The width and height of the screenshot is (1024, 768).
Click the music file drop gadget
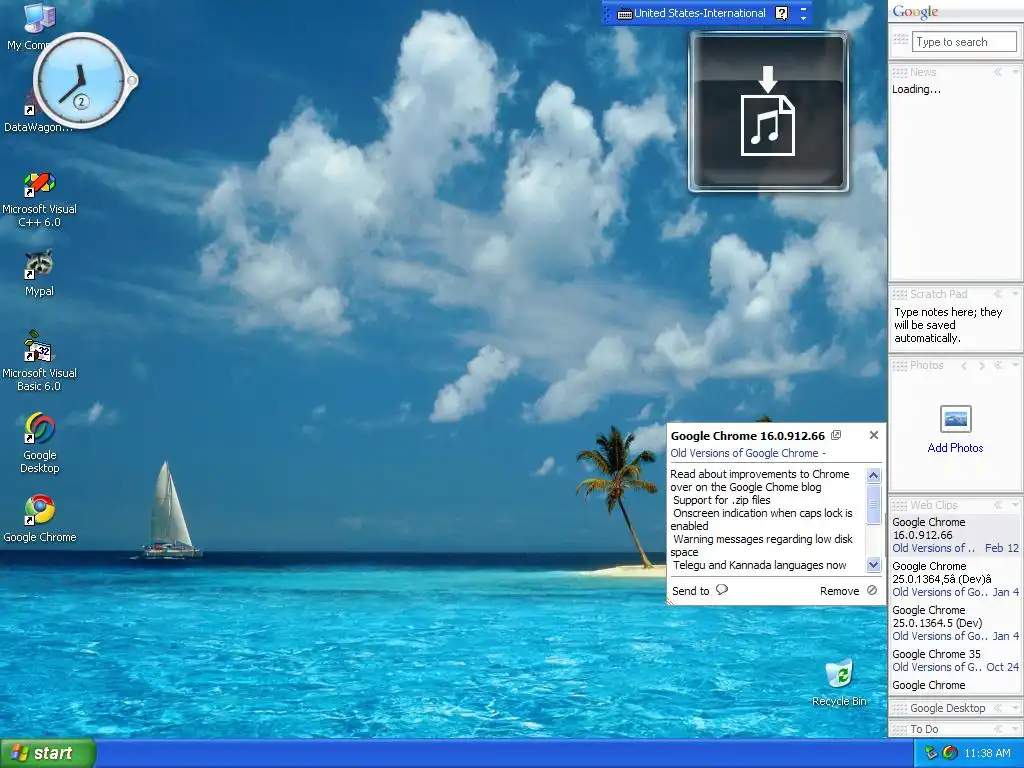click(x=768, y=111)
